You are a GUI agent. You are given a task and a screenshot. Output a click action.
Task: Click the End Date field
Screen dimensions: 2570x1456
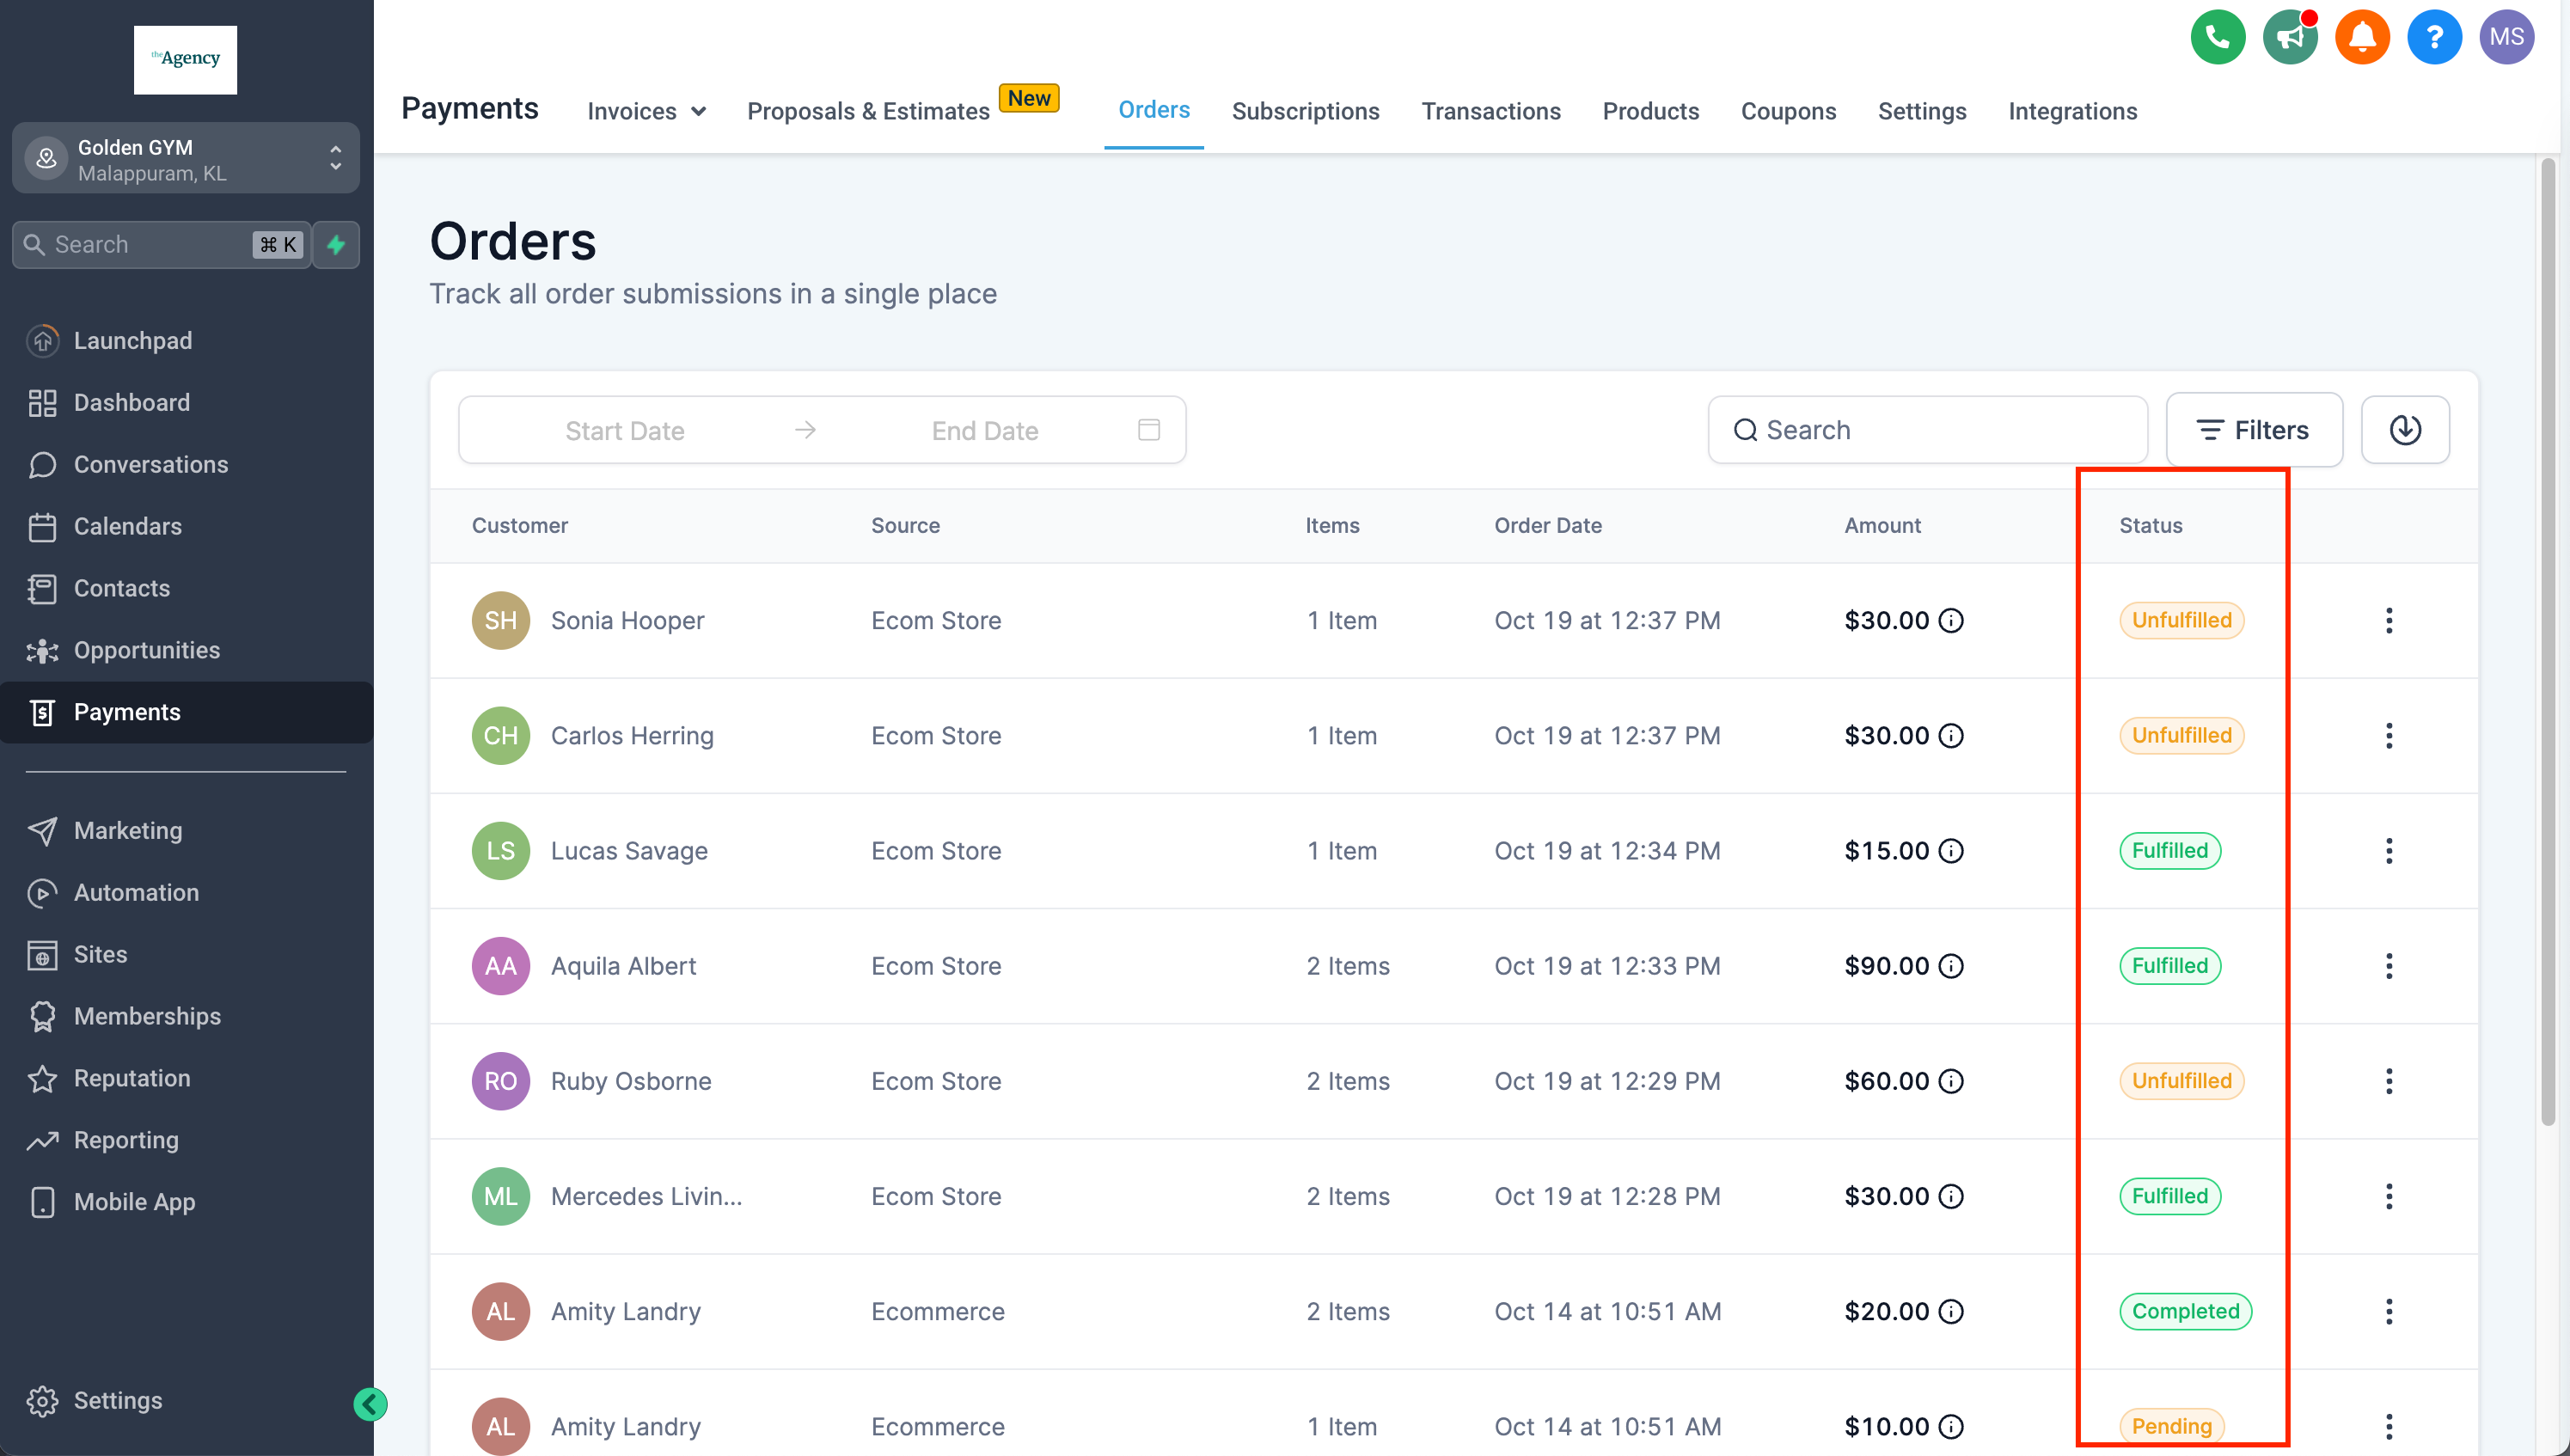(x=984, y=431)
